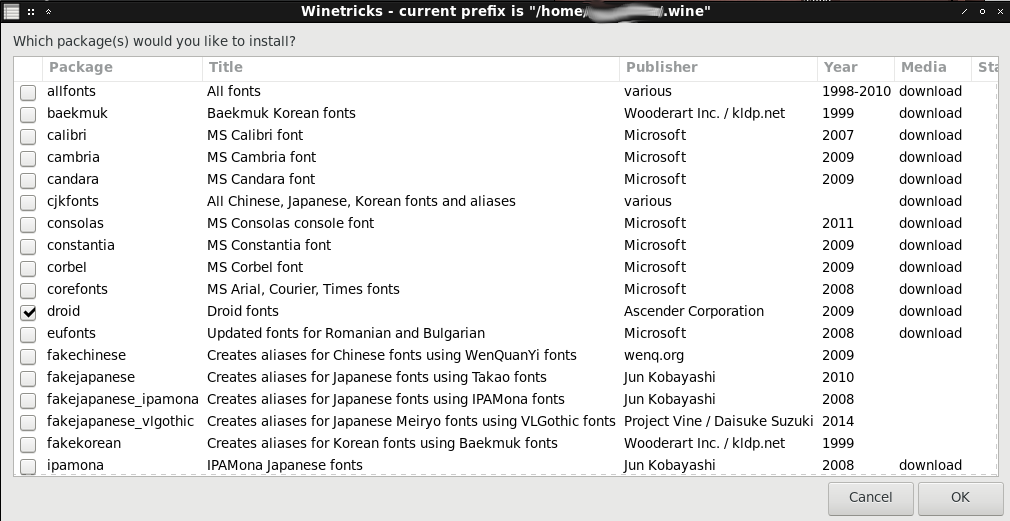
Task: Uncheck the droid package checkbox
Action: [28, 312]
